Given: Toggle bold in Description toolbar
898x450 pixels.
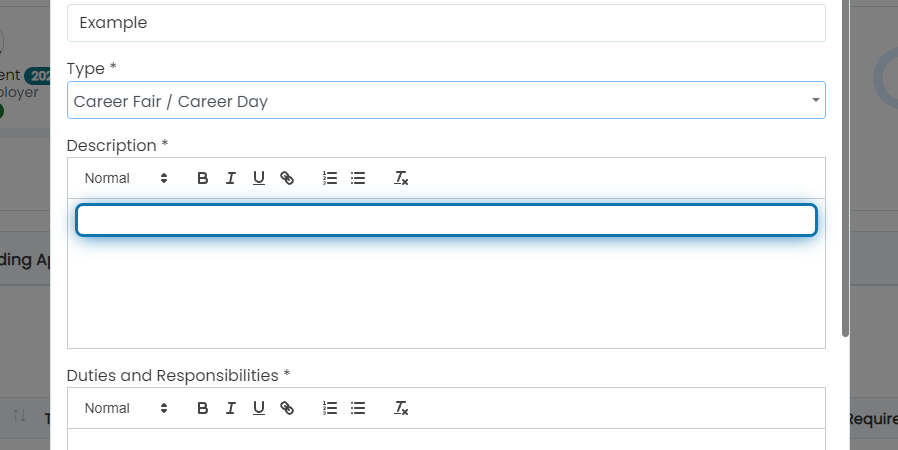Looking at the screenshot, I should 202,178.
